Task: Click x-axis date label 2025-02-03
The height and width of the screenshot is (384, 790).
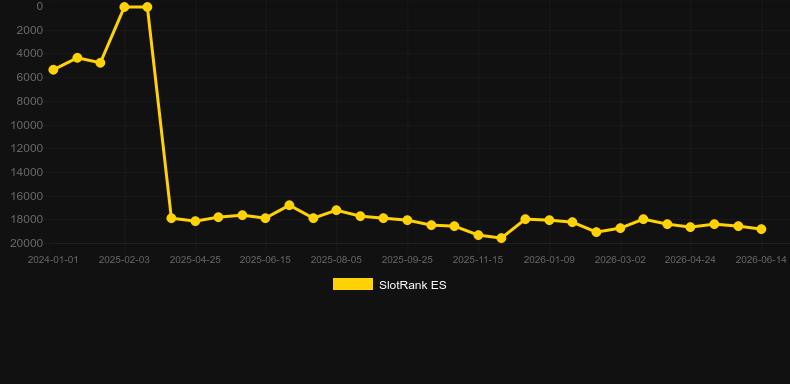Action: pyautogui.click(x=124, y=260)
